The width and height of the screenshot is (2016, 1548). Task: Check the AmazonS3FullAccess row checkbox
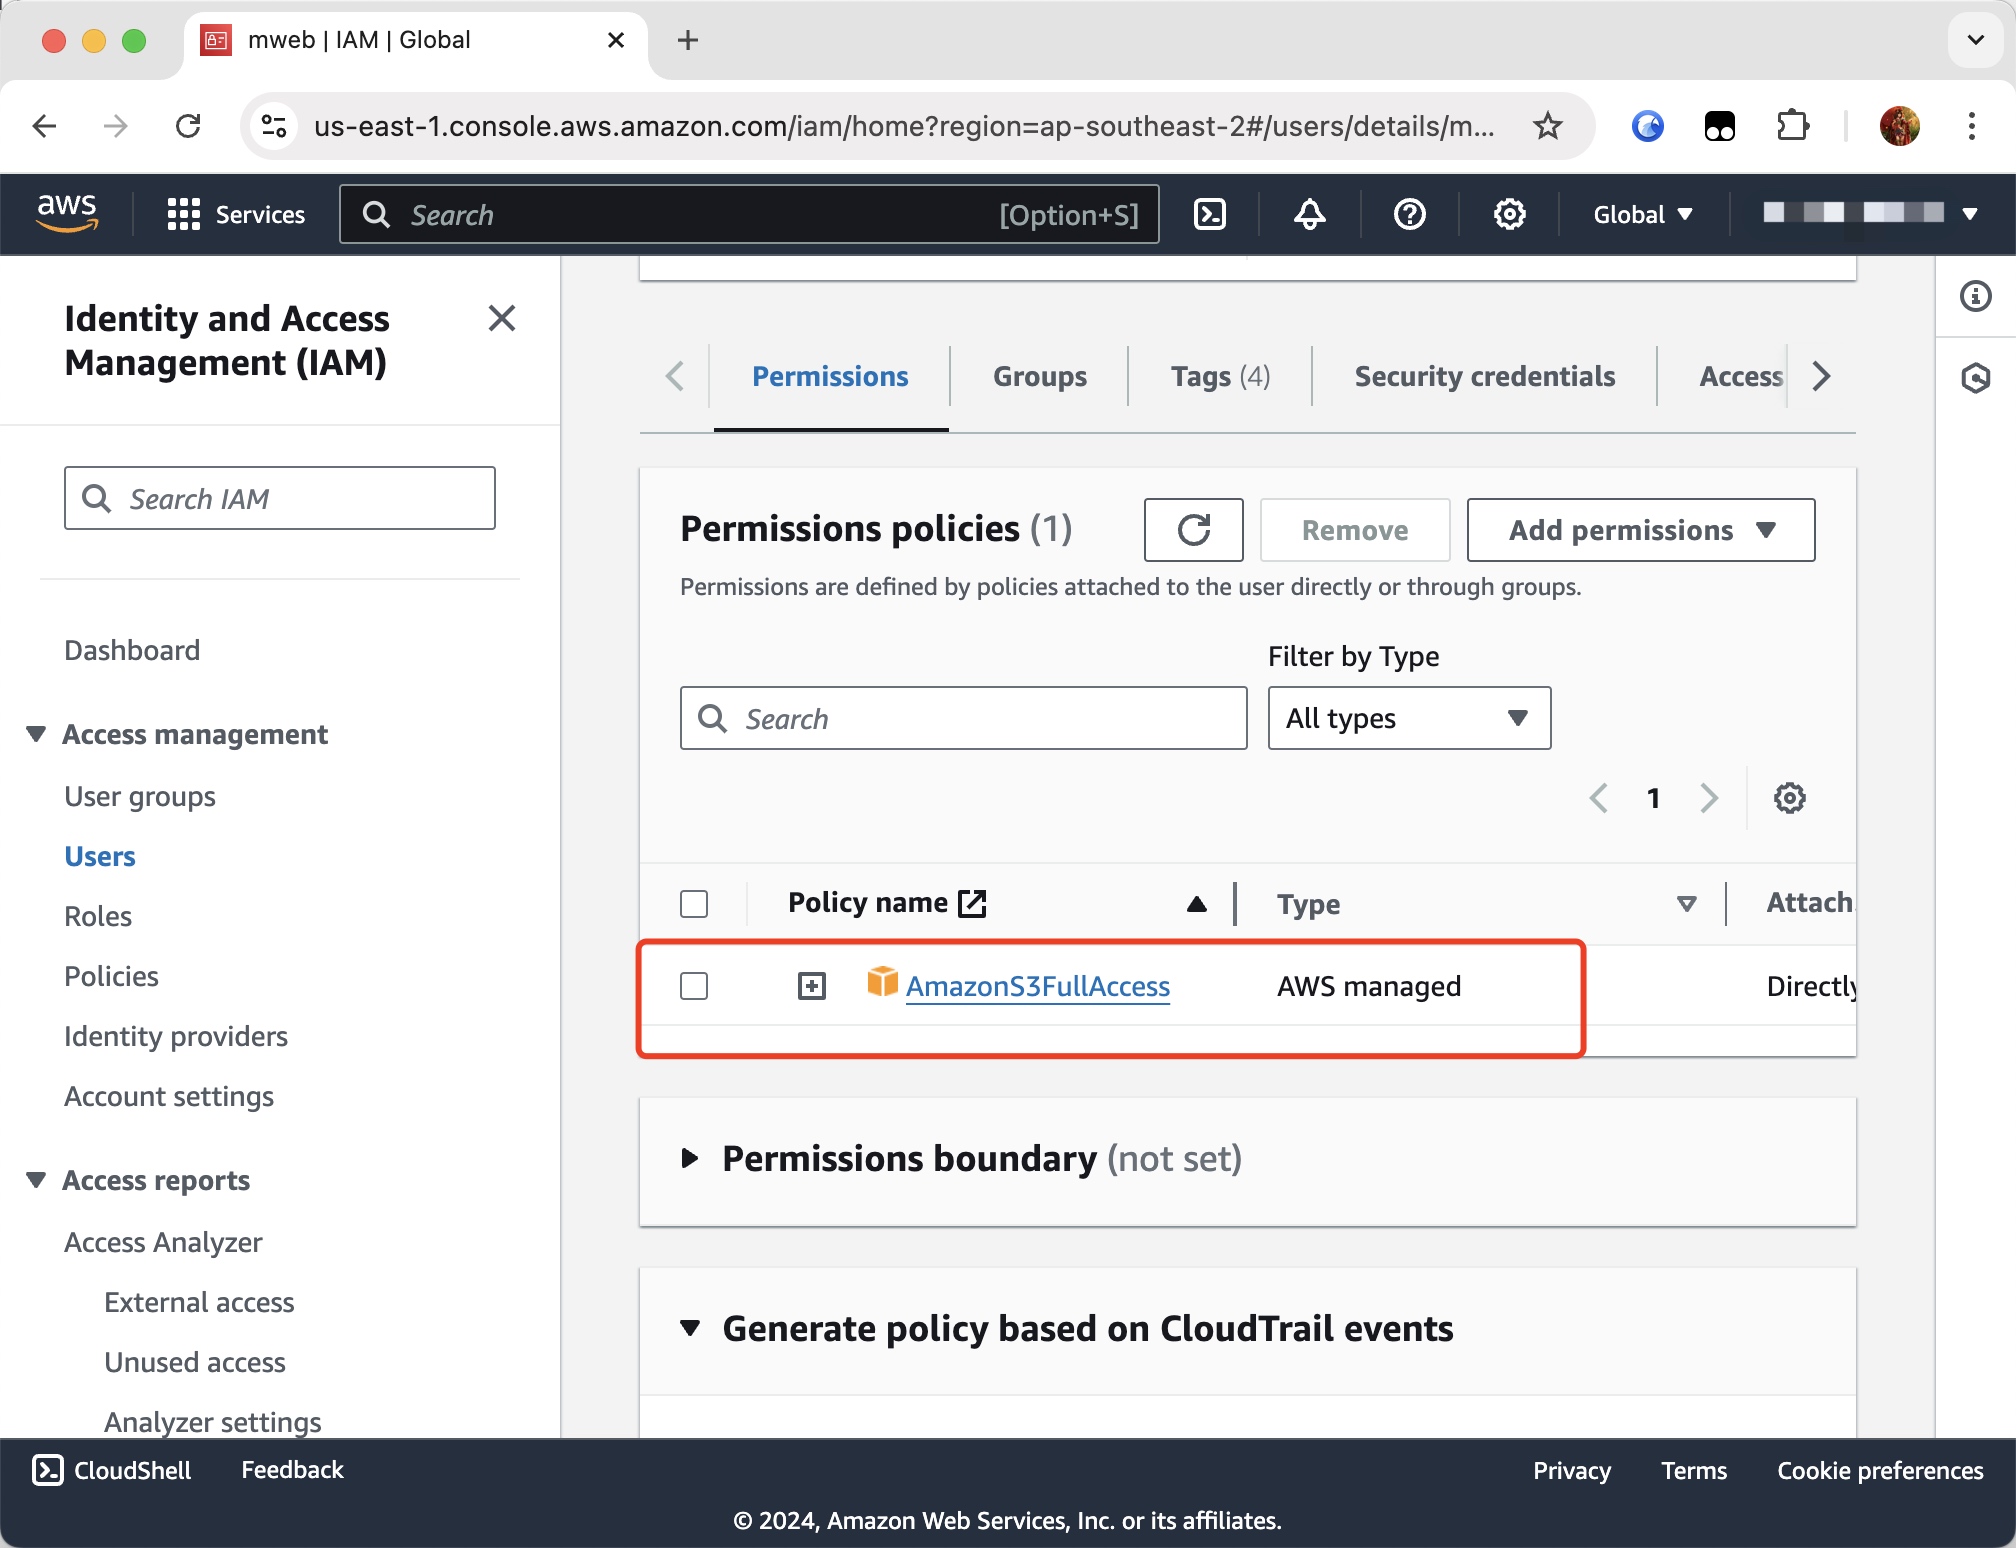point(694,986)
